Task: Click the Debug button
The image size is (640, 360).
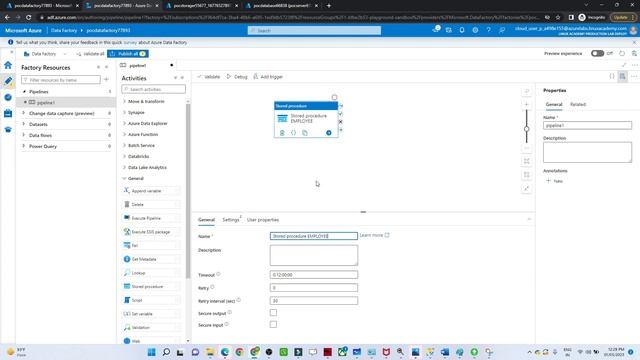Action: pos(237,77)
